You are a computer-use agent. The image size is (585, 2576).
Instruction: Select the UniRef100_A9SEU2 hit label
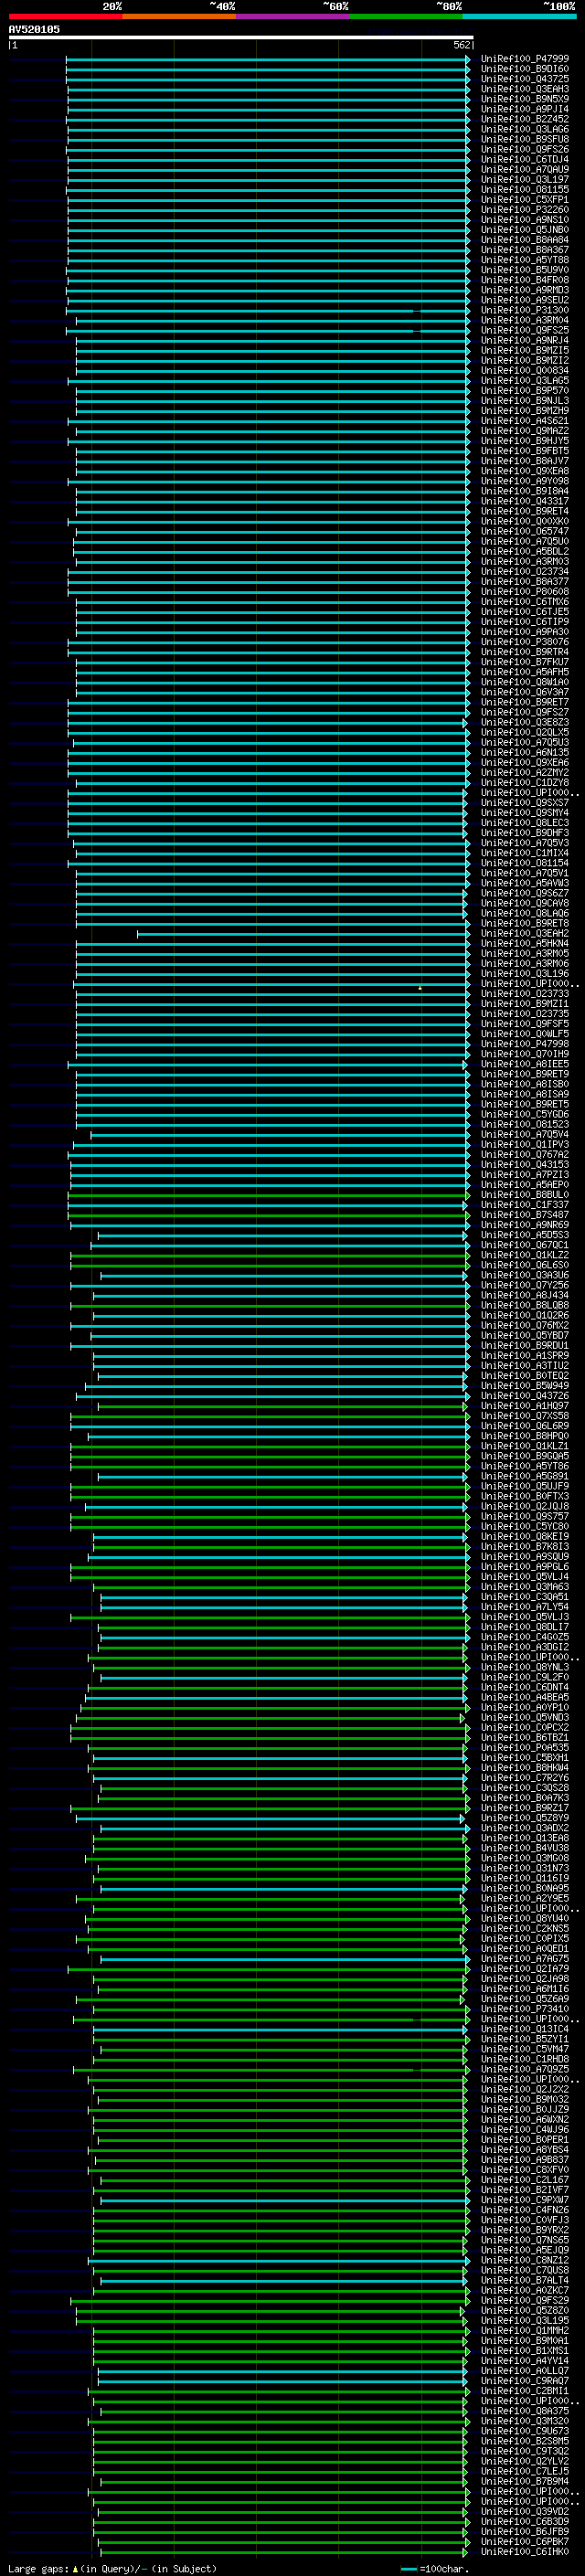point(525,300)
